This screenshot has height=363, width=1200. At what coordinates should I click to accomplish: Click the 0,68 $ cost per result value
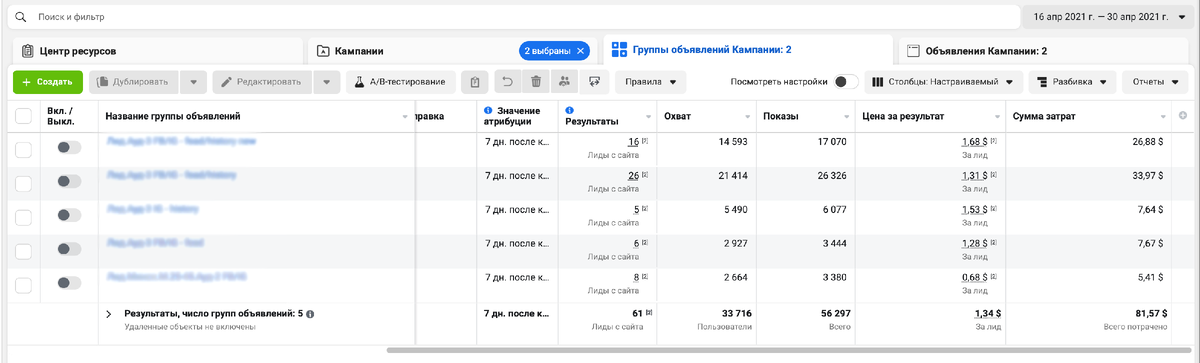(975, 277)
